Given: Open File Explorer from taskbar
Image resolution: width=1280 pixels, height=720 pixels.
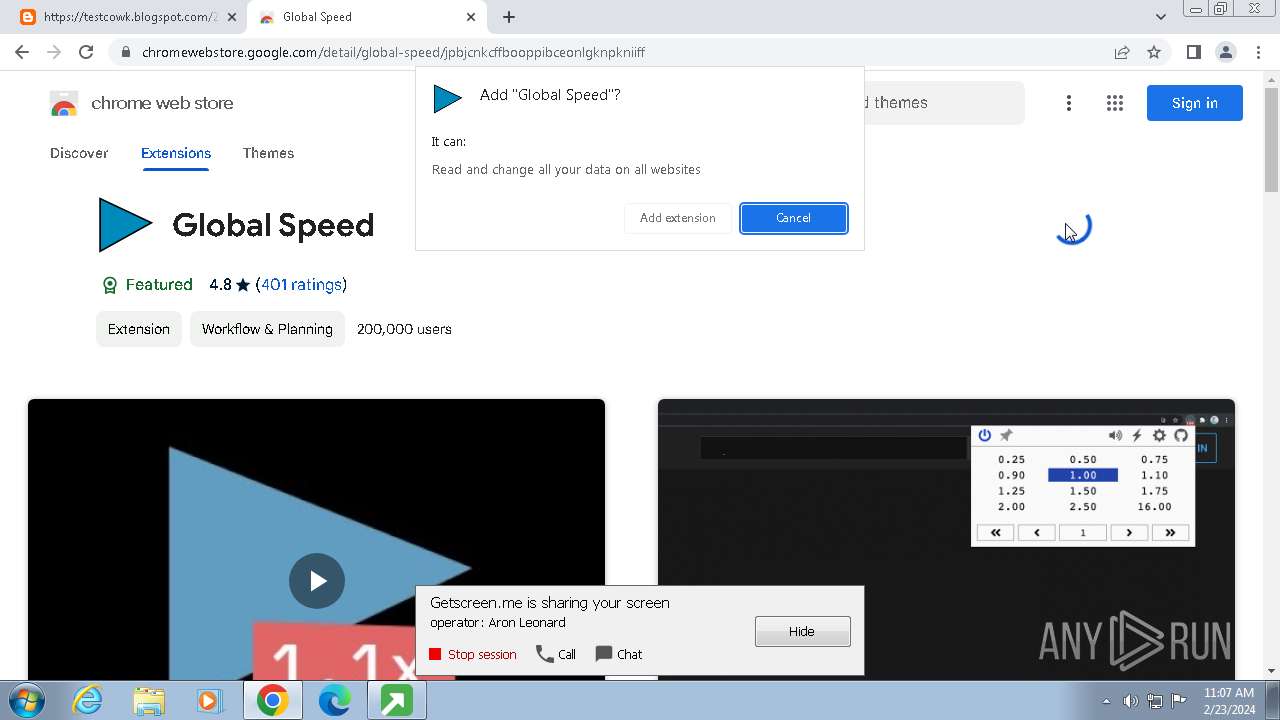Looking at the screenshot, I should coord(149,701).
